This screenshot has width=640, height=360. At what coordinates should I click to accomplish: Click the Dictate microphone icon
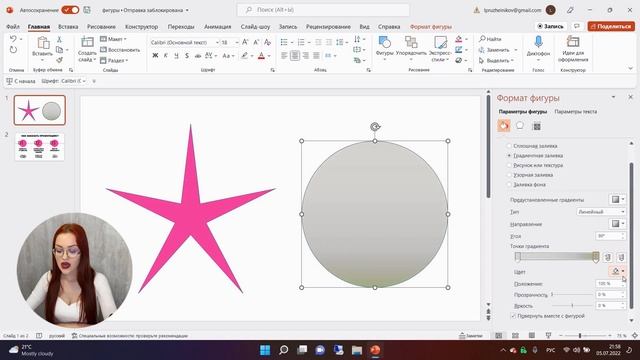(538, 42)
